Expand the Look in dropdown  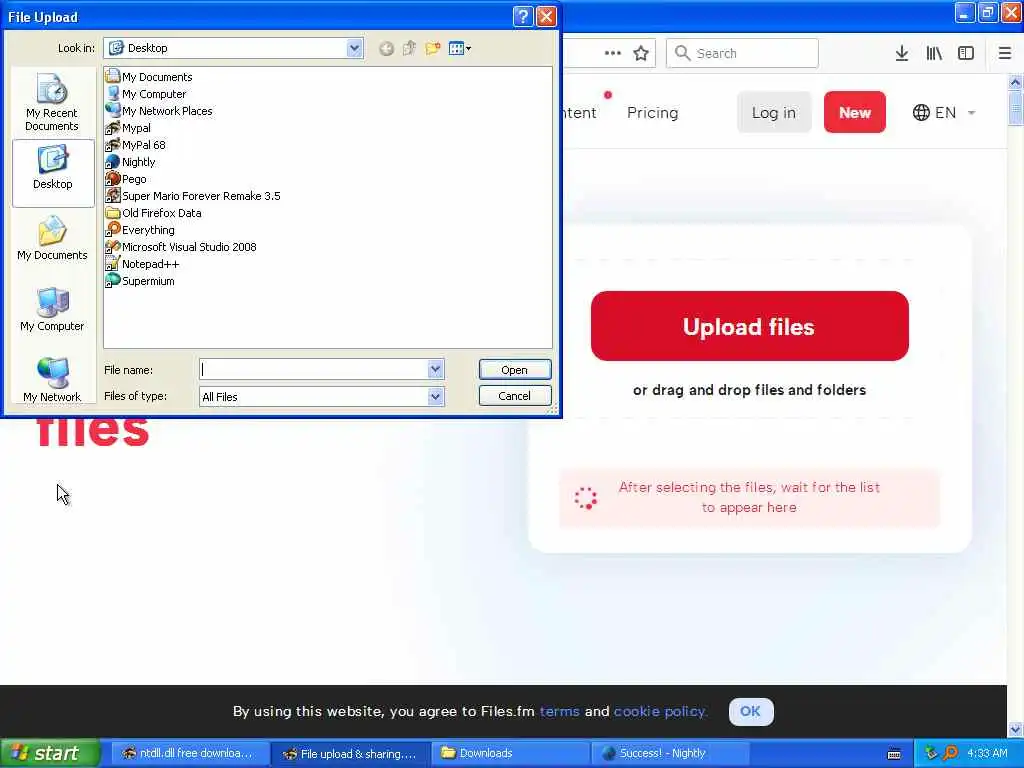tap(354, 48)
